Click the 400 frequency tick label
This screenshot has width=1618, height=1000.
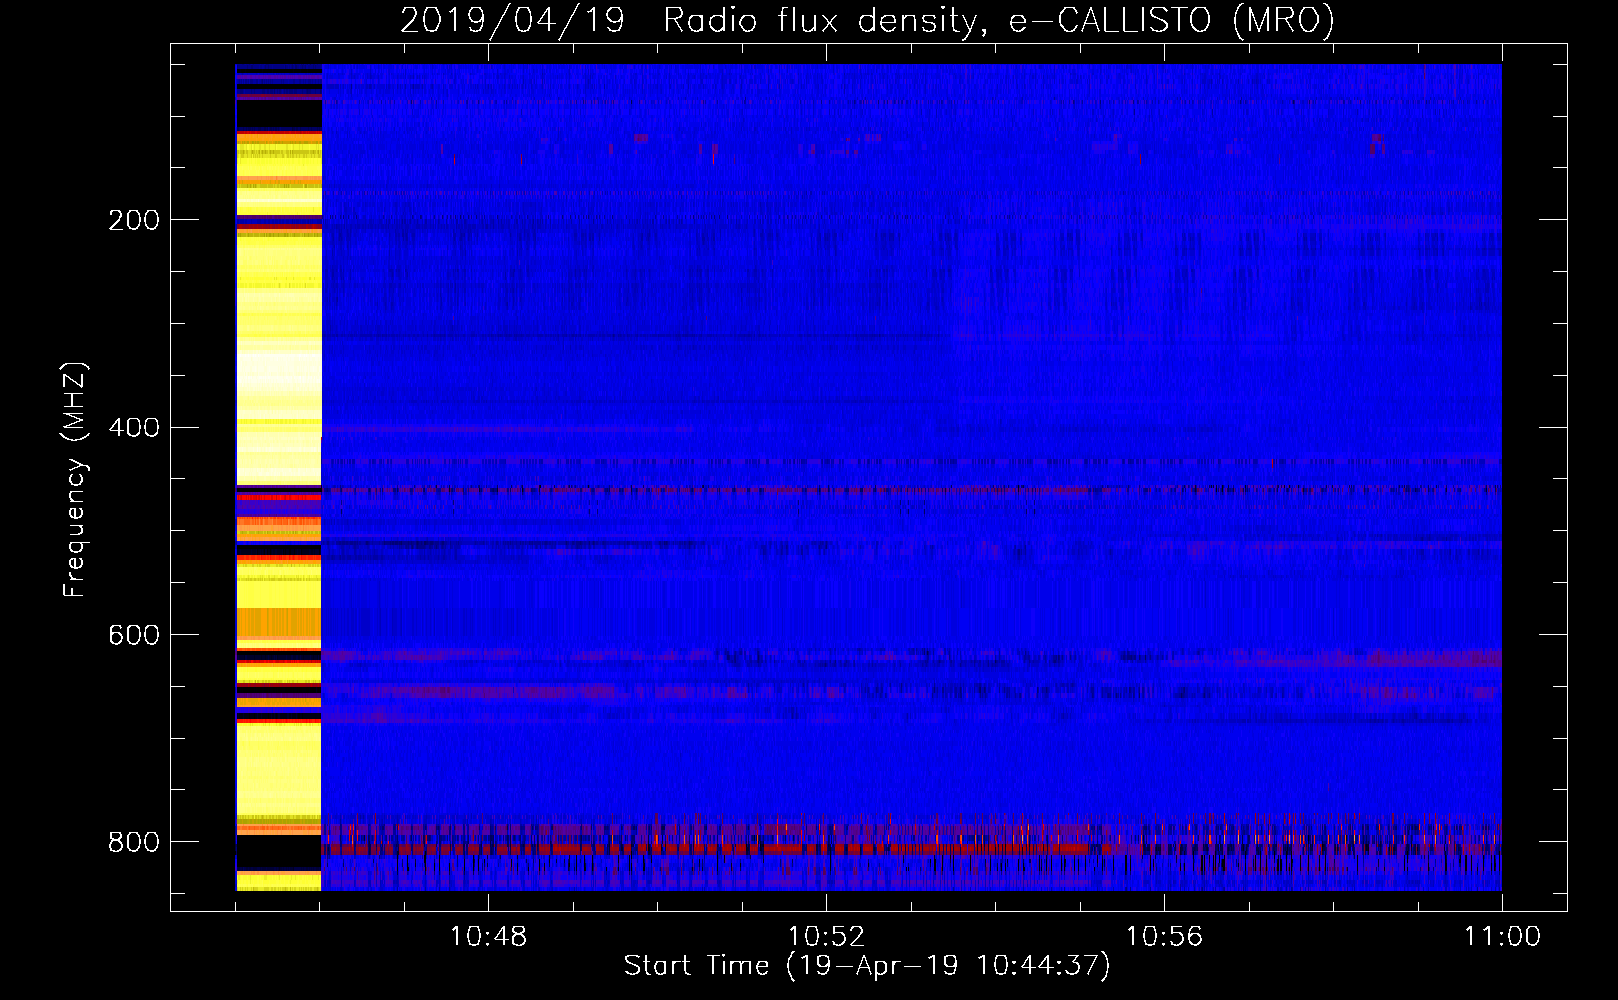[x=133, y=428]
